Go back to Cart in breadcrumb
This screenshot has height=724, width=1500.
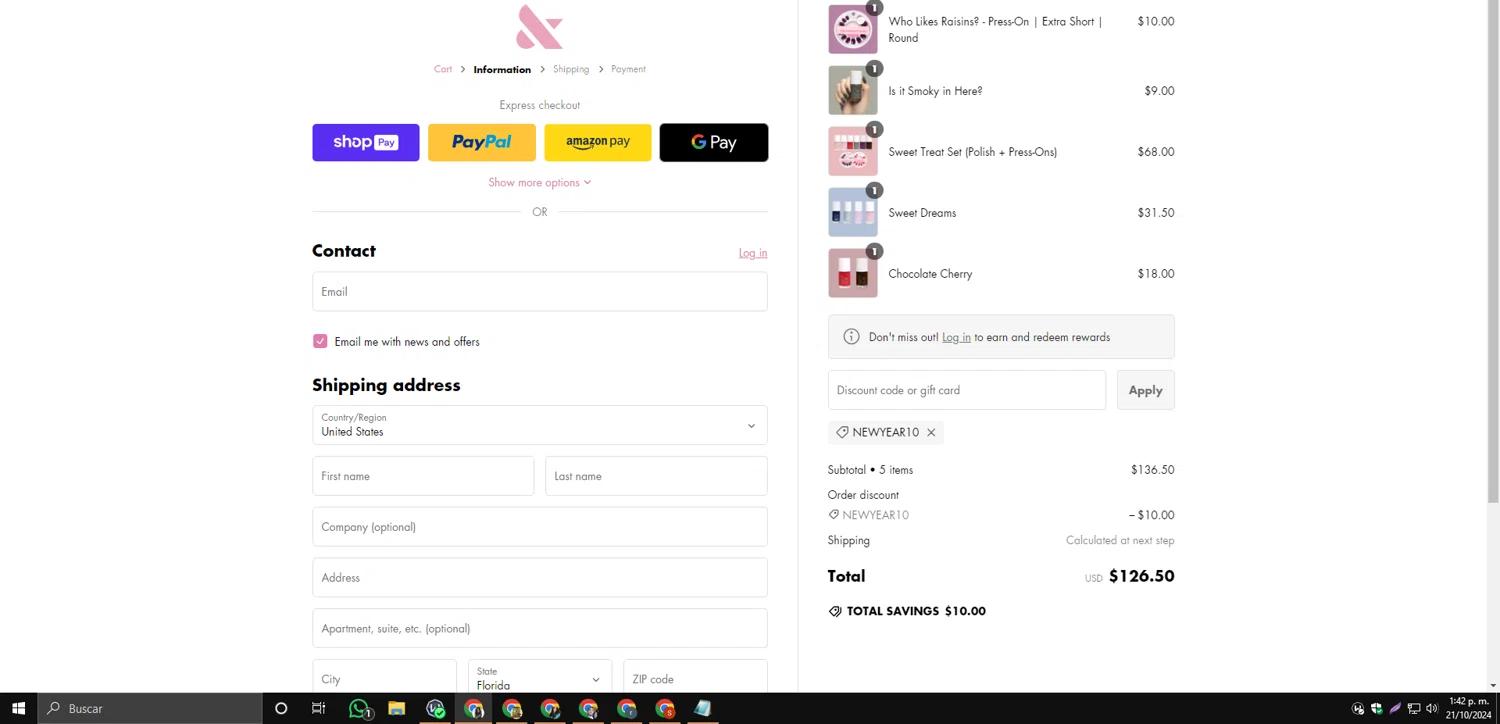click(x=442, y=69)
